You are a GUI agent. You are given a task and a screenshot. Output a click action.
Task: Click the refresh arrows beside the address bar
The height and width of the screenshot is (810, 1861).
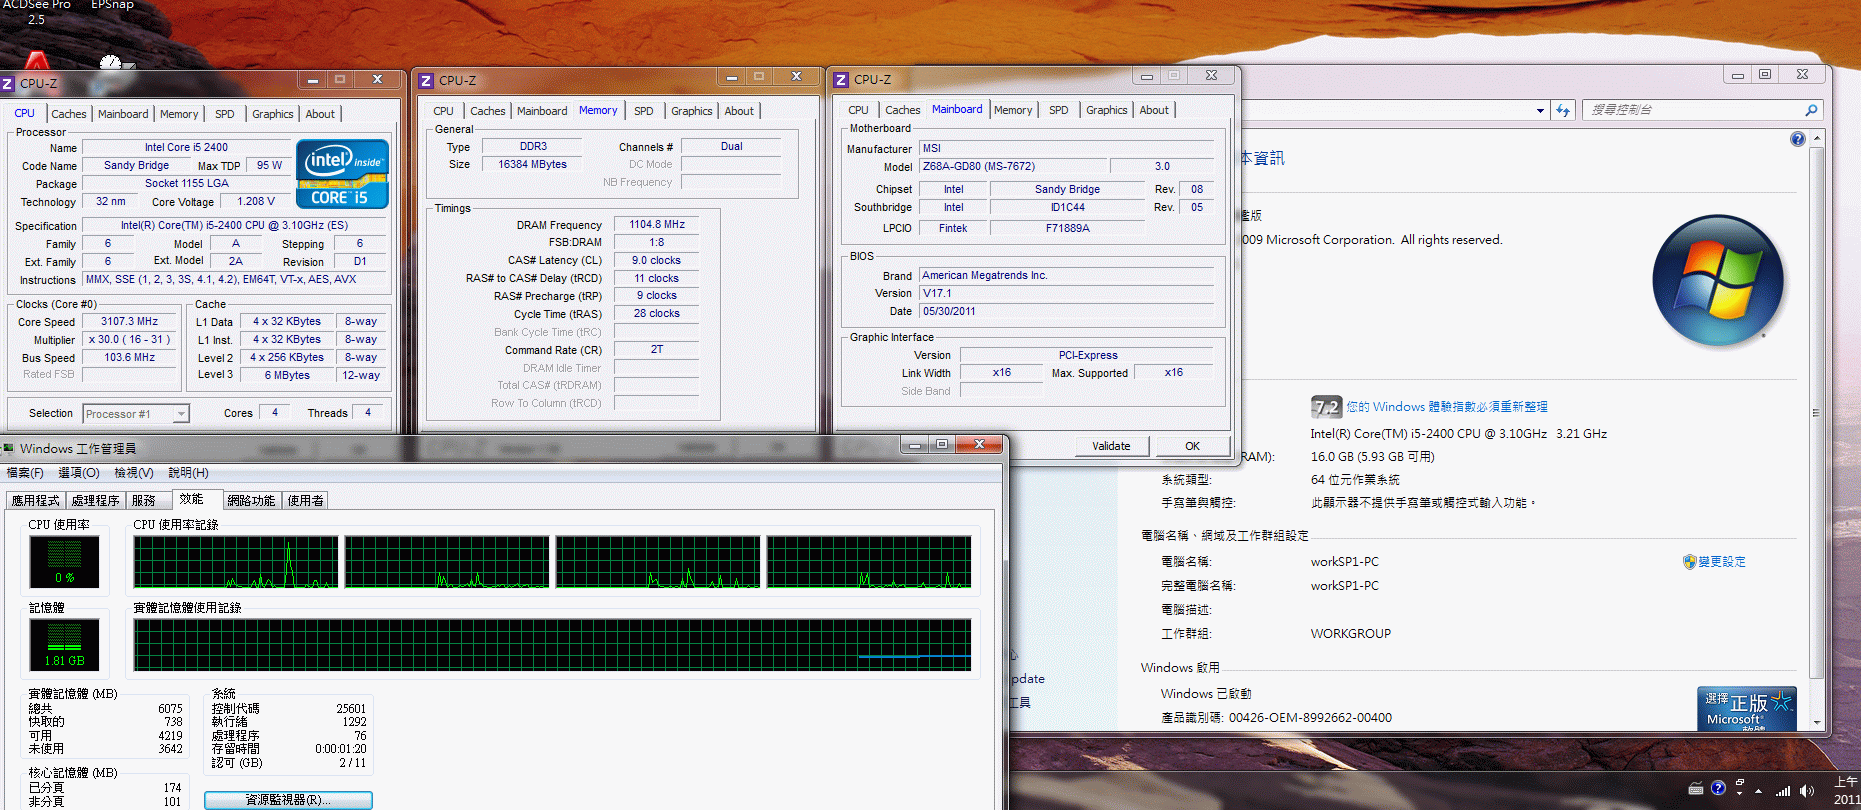click(x=1563, y=110)
